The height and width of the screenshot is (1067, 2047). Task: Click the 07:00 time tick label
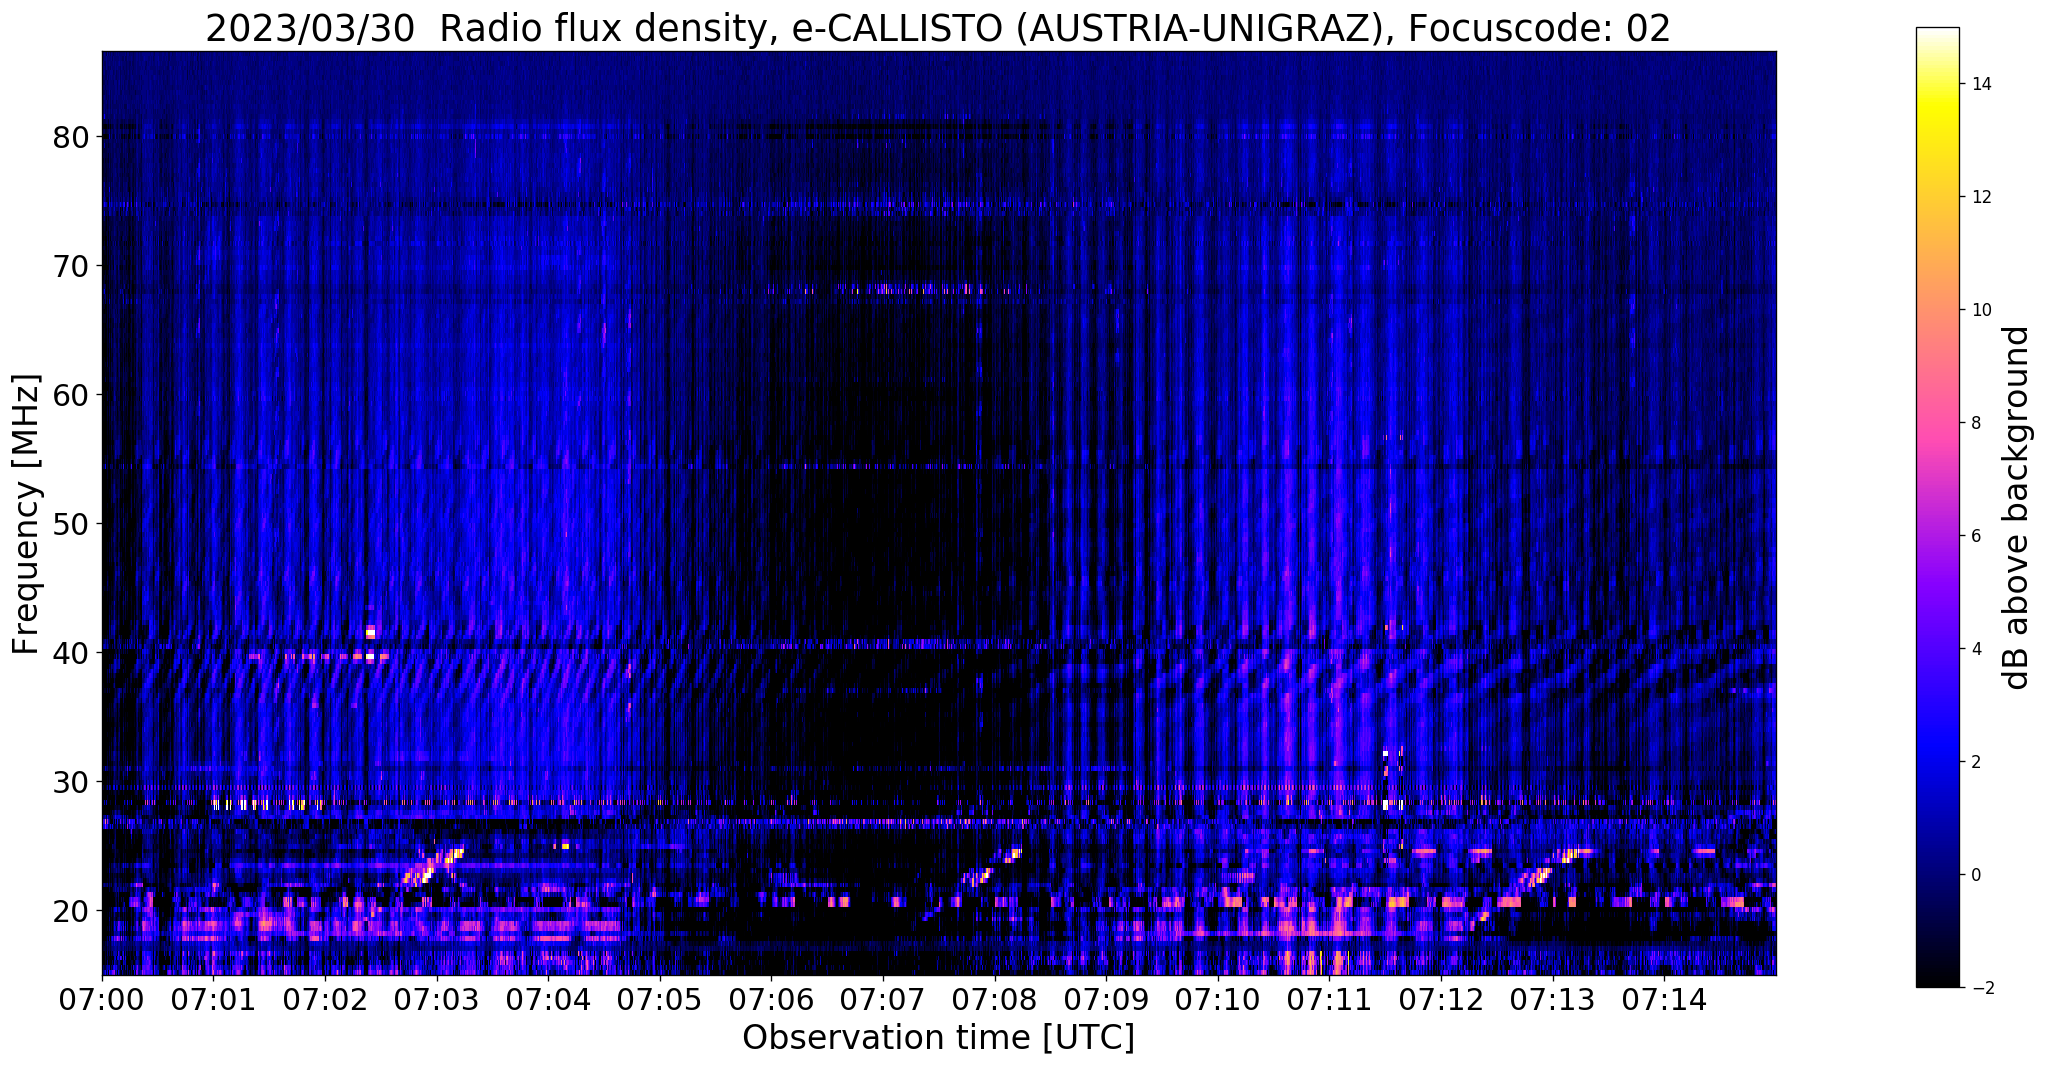[102, 999]
